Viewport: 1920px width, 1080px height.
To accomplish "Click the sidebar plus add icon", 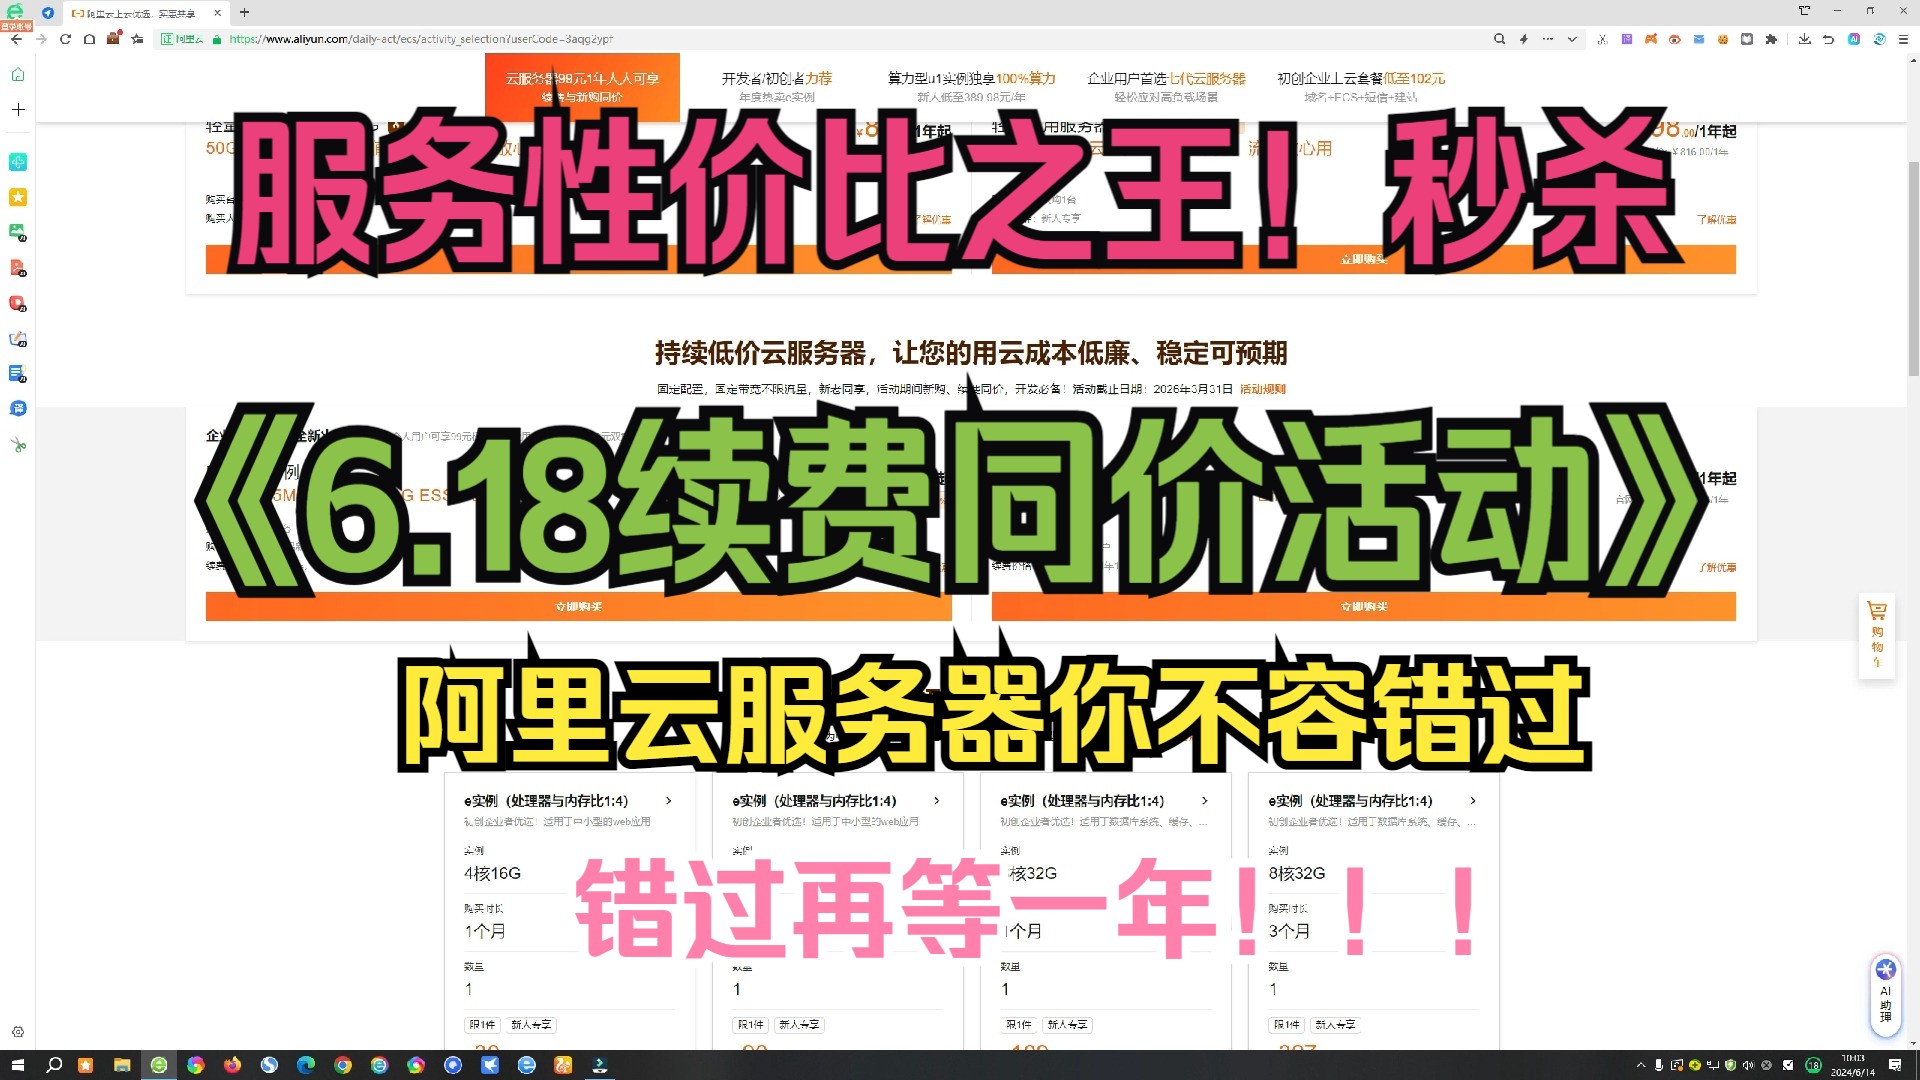I will tap(18, 109).
